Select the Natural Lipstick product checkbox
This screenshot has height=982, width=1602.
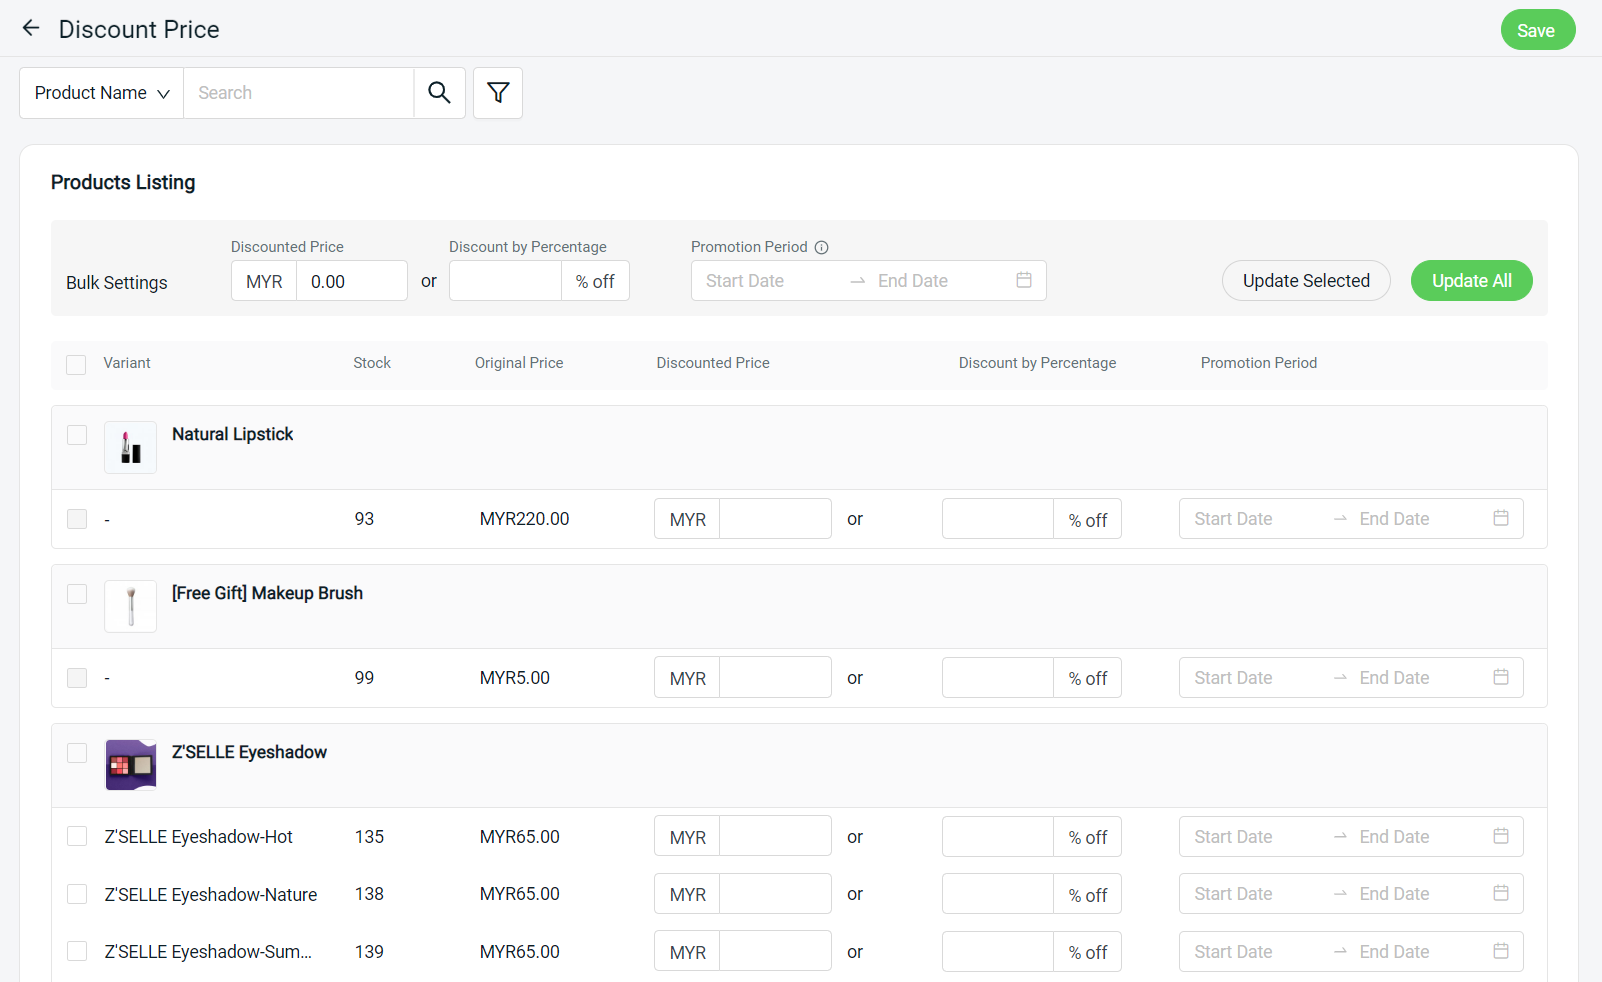[x=77, y=435]
